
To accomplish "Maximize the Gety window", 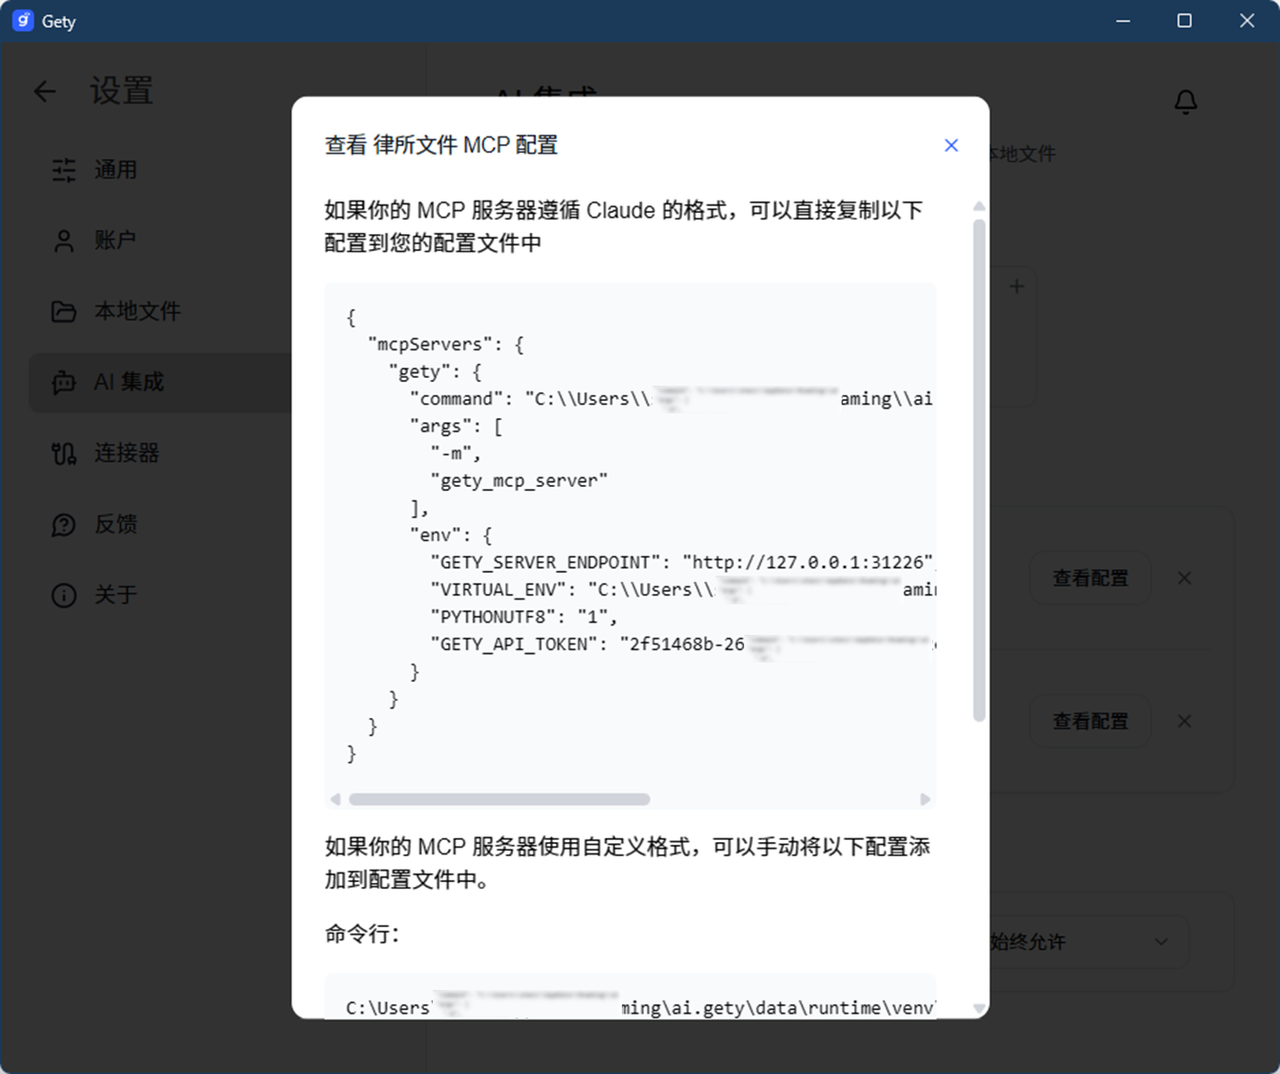I will click(x=1185, y=21).
